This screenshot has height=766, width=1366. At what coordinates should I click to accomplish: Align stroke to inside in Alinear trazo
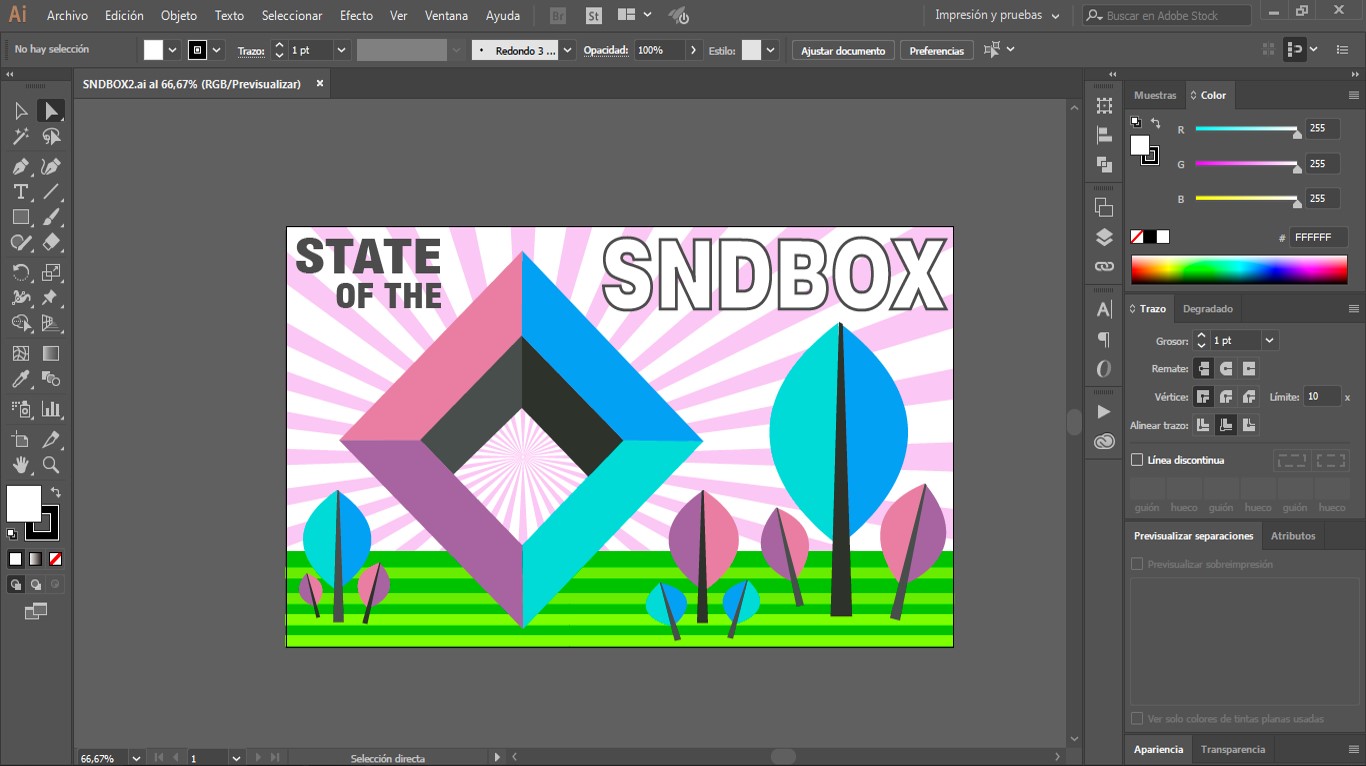coord(1226,425)
